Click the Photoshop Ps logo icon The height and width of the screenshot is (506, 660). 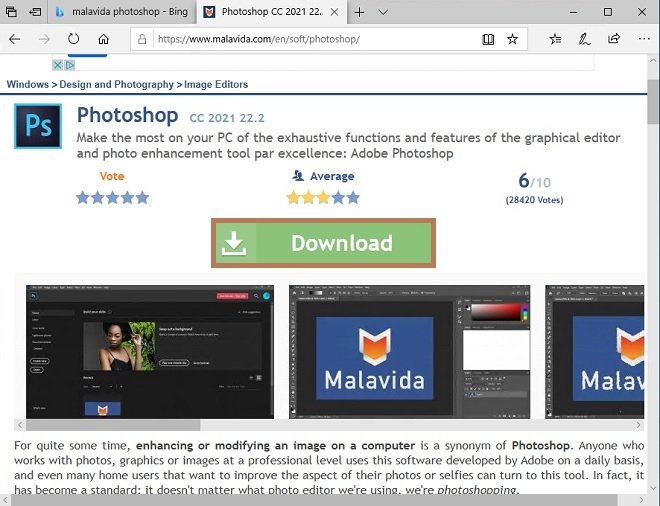pos(38,126)
